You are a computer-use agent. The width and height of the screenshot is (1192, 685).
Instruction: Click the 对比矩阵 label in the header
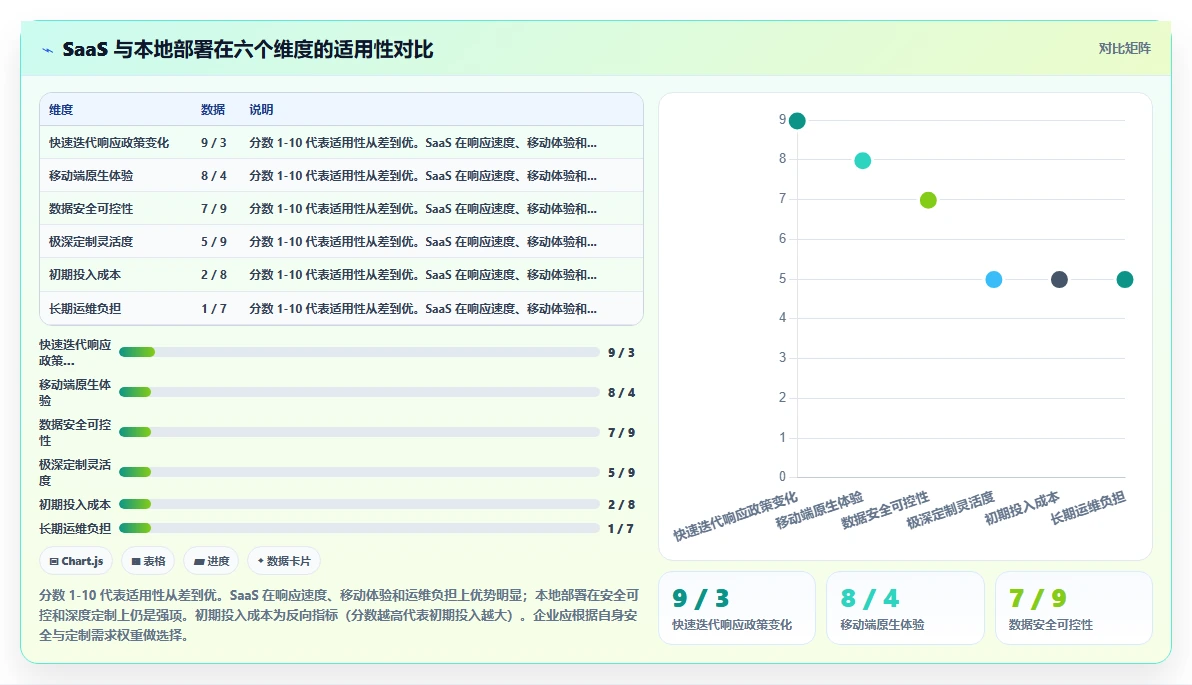pos(1124,49)
